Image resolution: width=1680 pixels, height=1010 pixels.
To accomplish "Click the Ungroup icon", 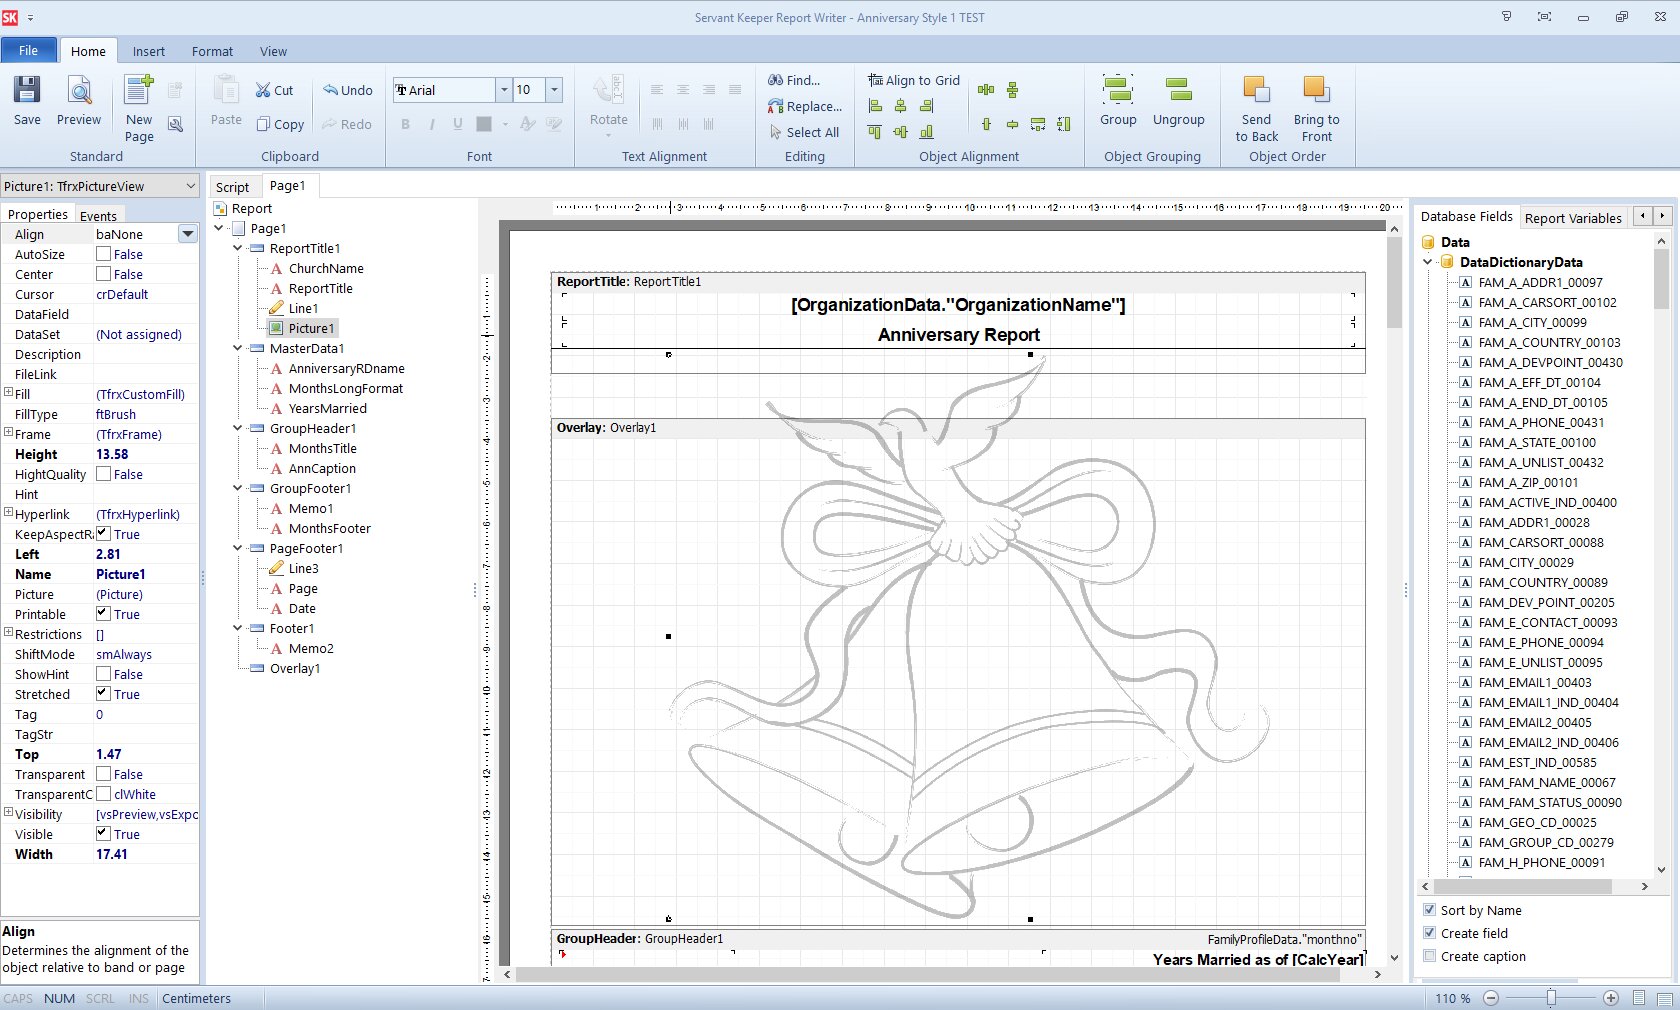I will point(1178,100).
